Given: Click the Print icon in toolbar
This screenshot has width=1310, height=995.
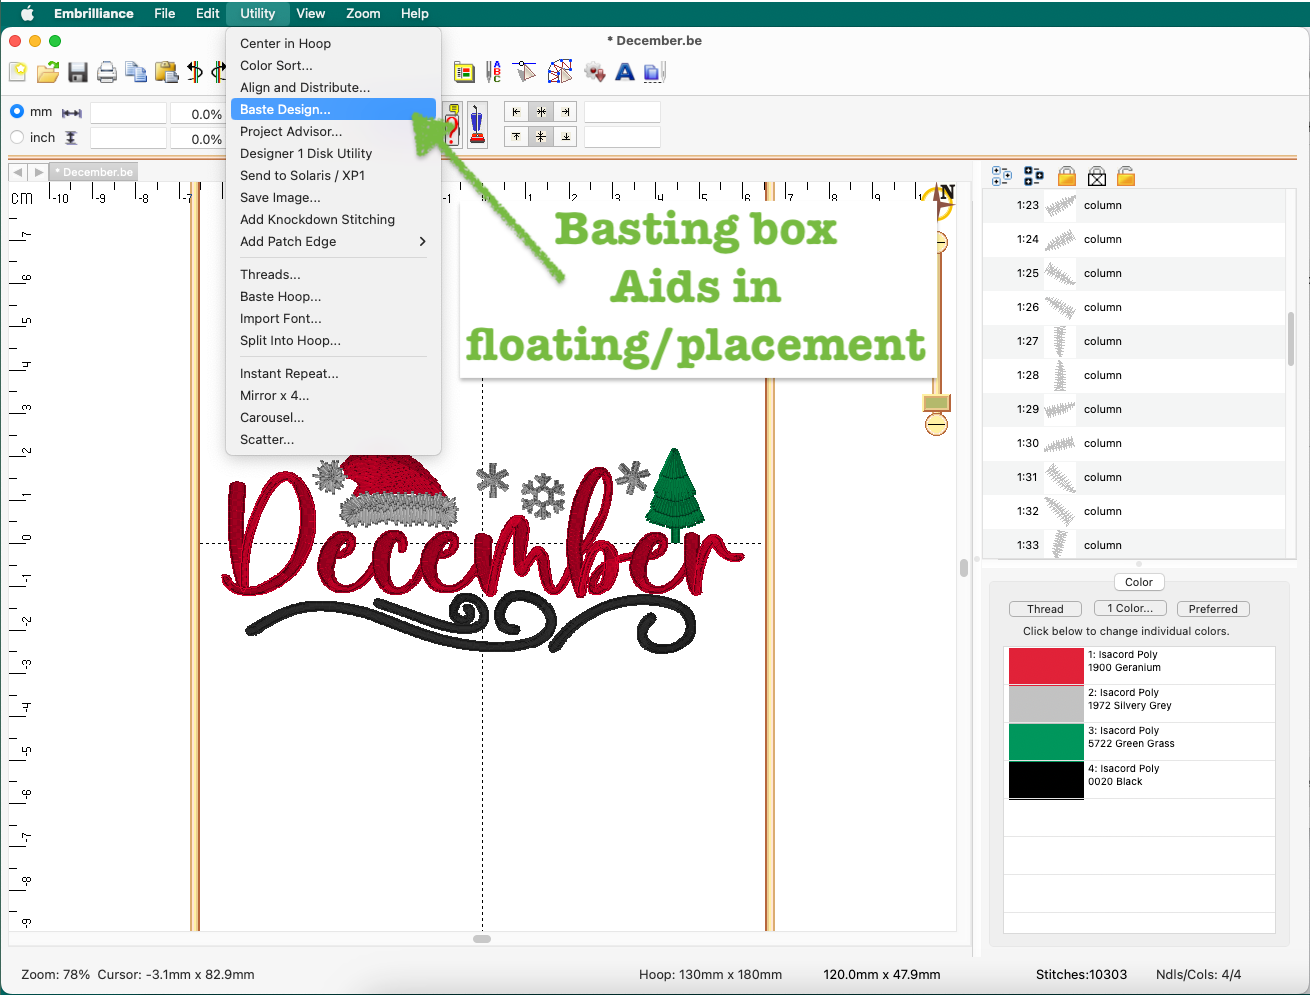Looking at the screenshot, I should click(107, 72).
